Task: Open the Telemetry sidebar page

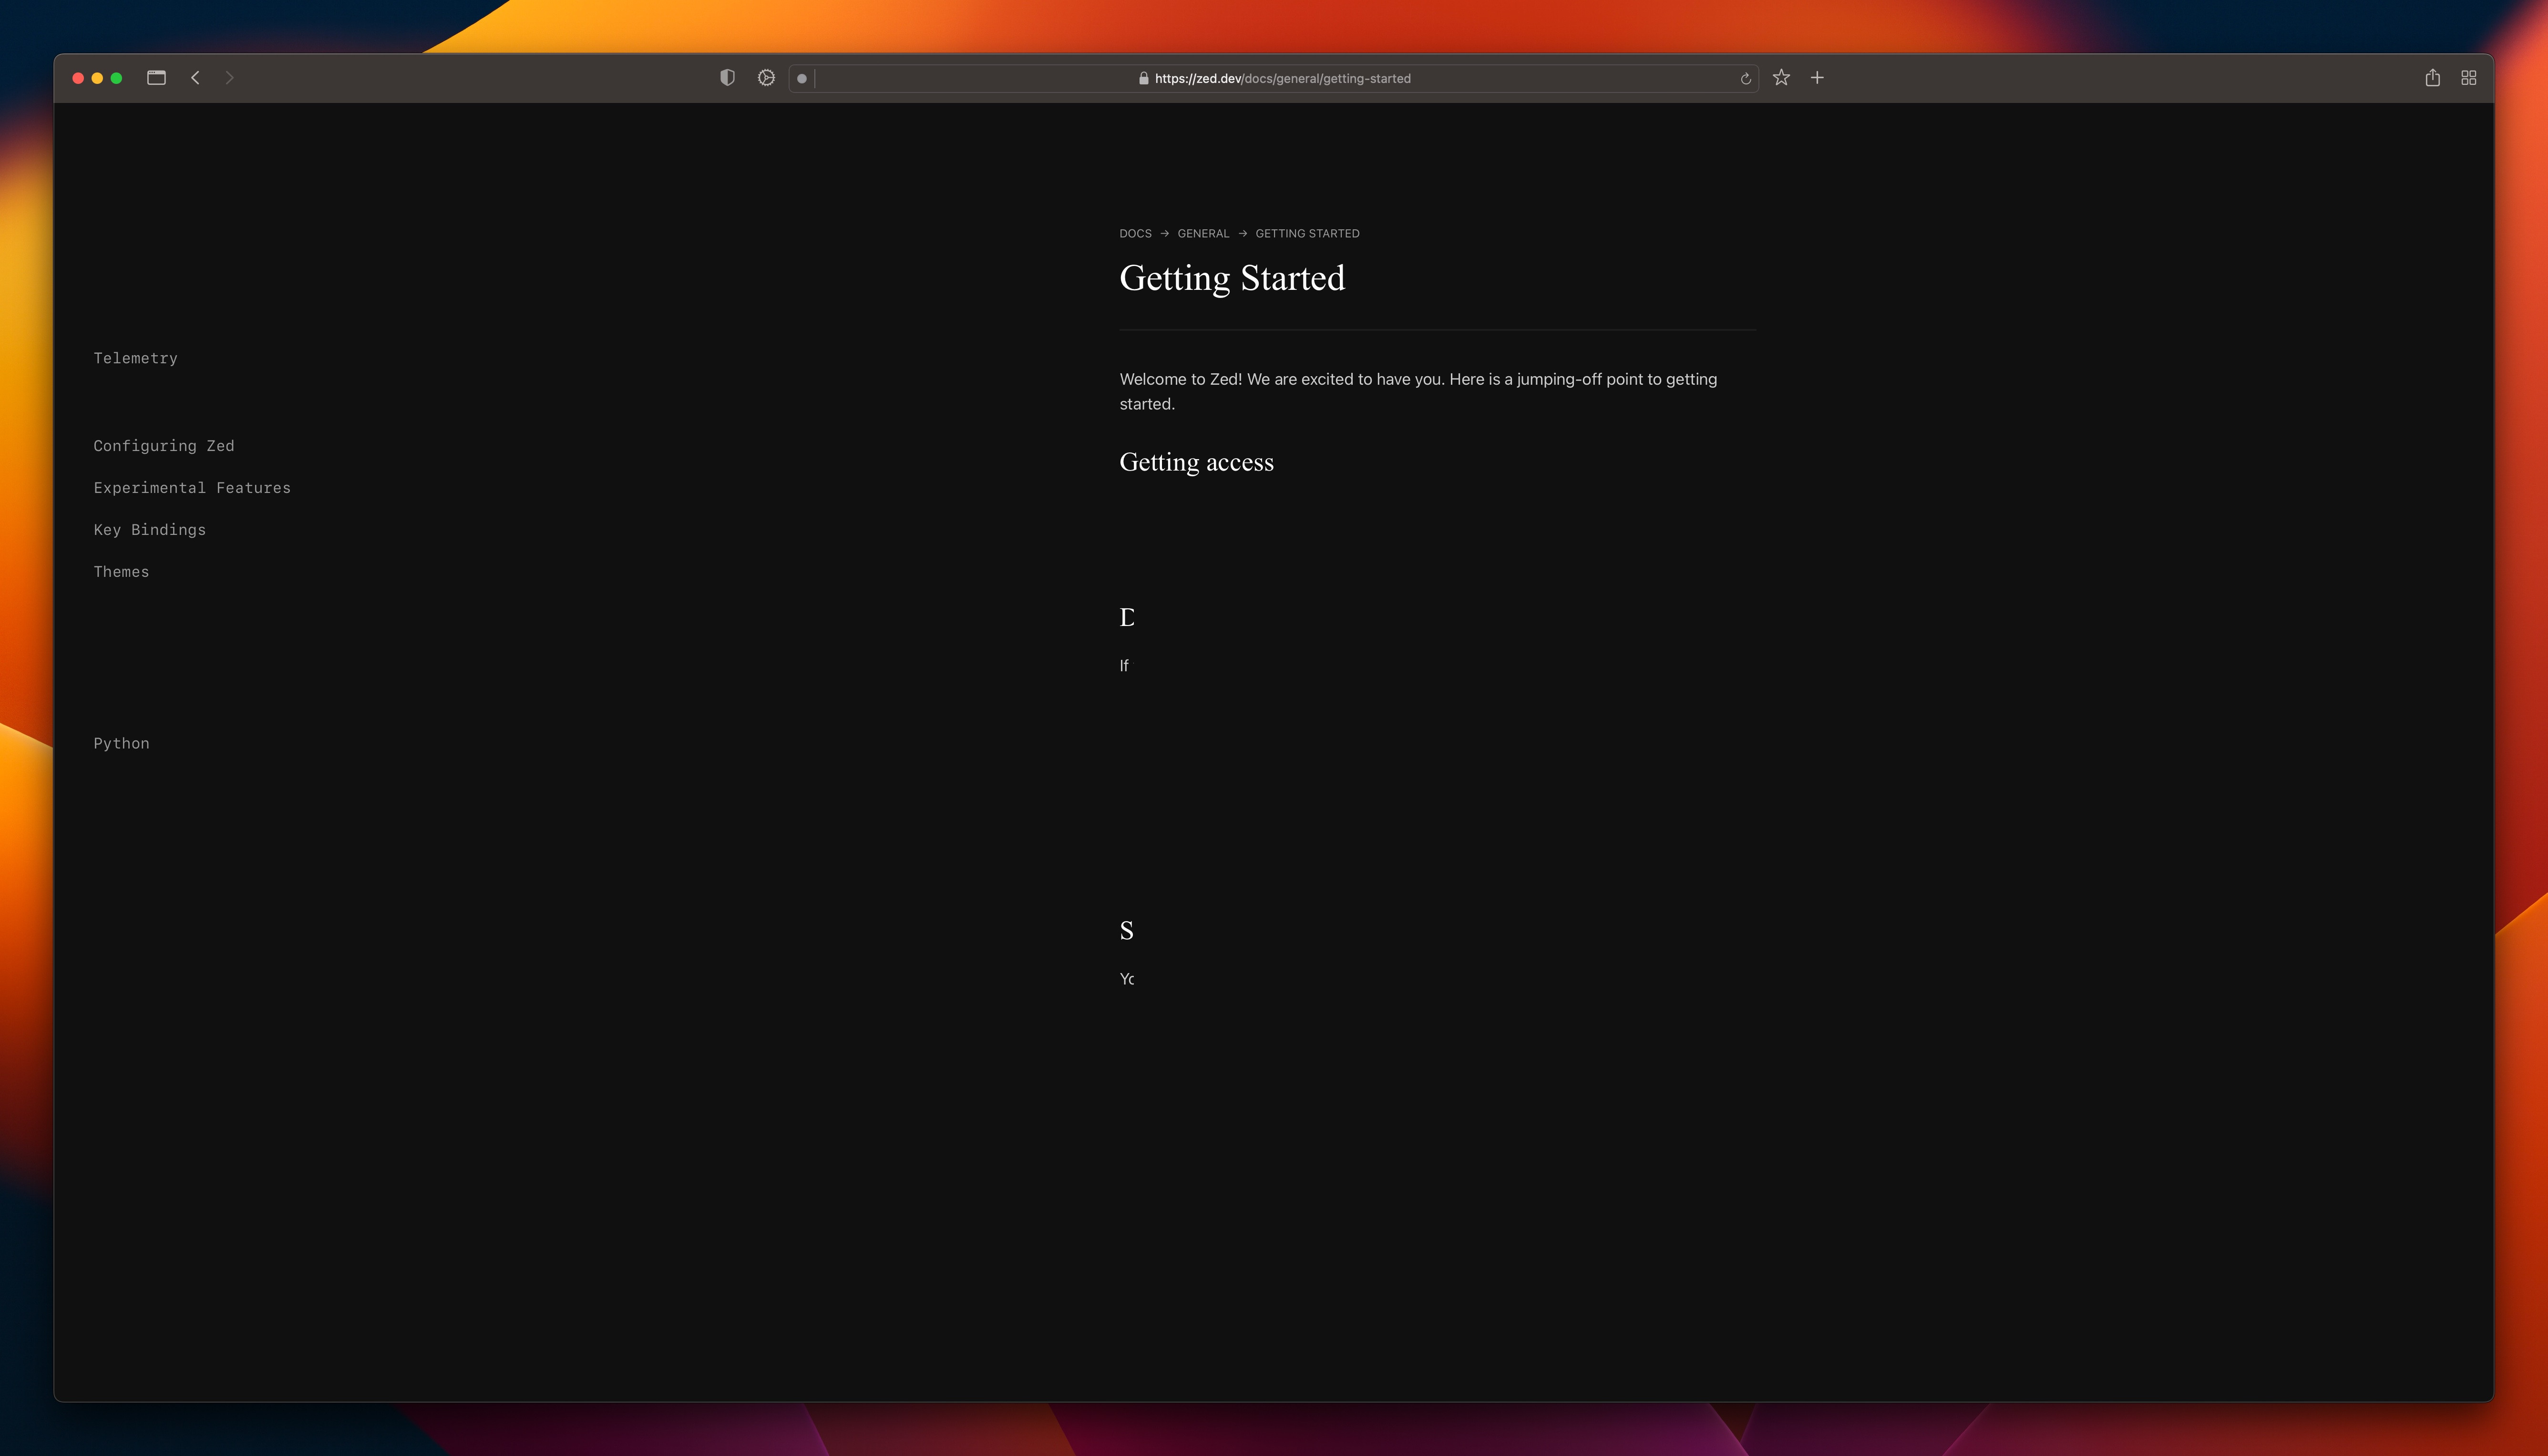Action: pos(135,358)
